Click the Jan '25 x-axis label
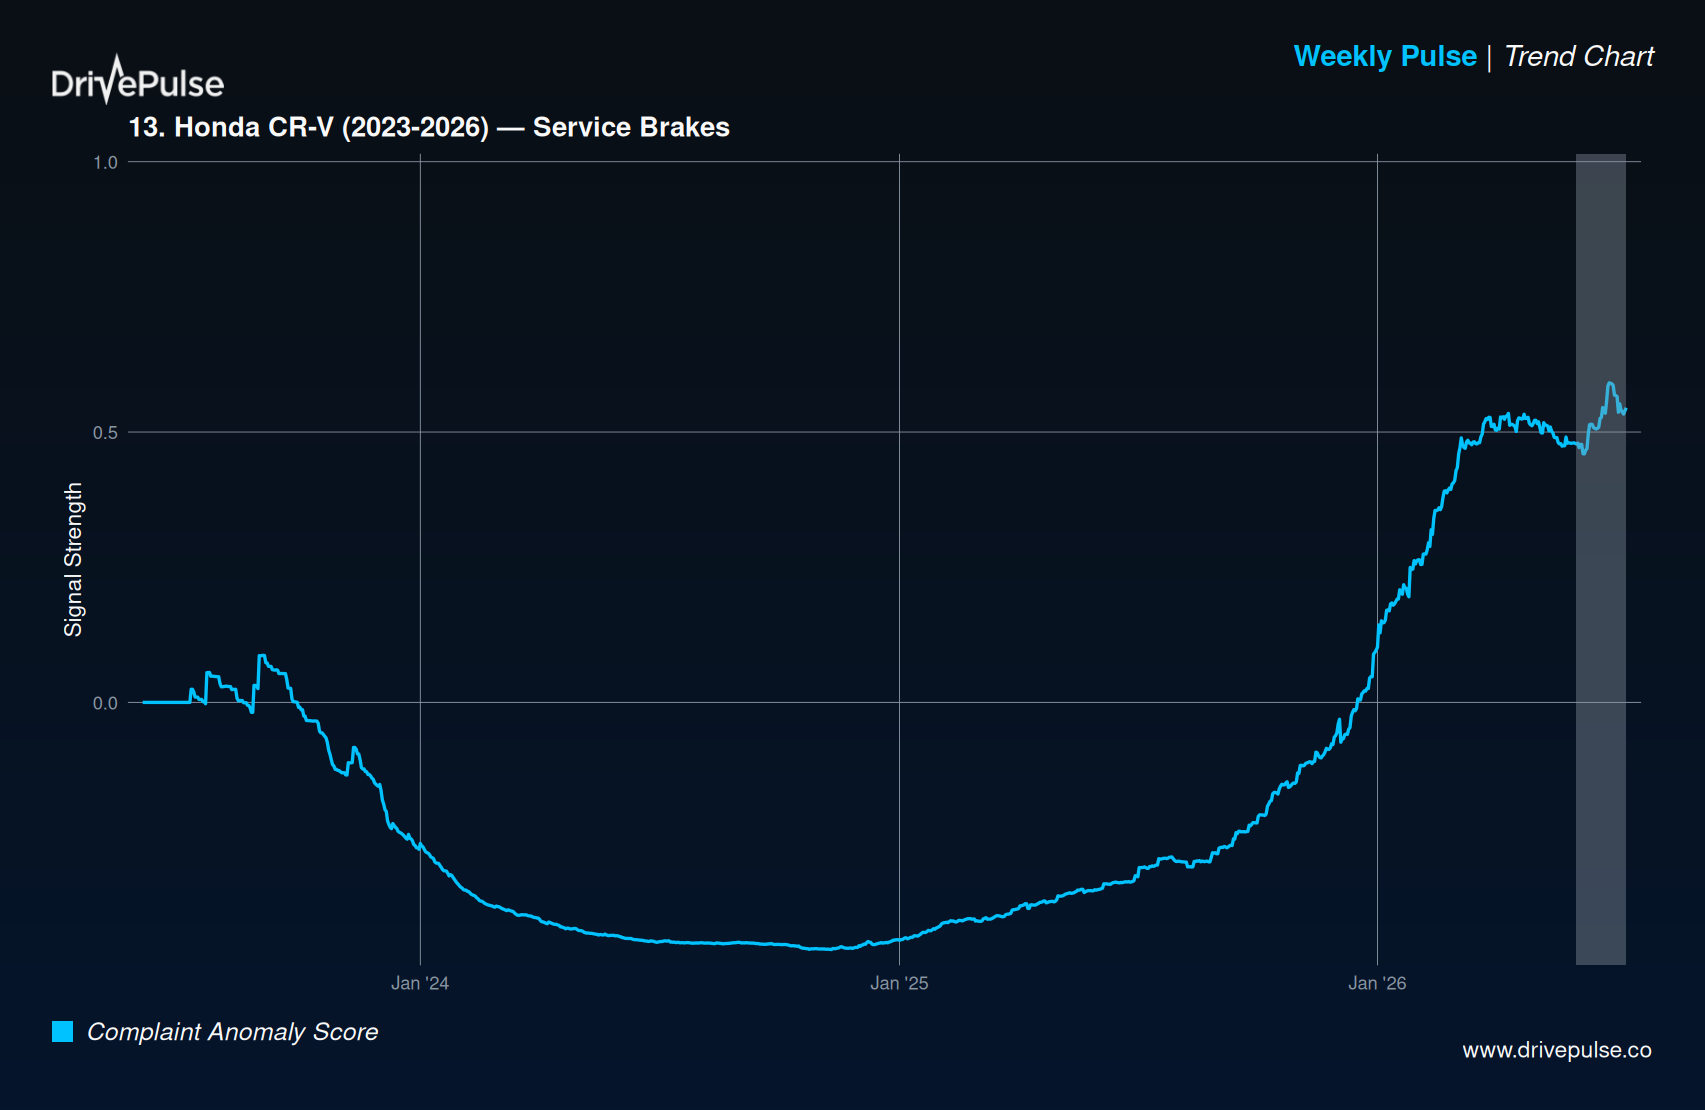This screenshot has width=1705, height=1110. click(899, 983)
